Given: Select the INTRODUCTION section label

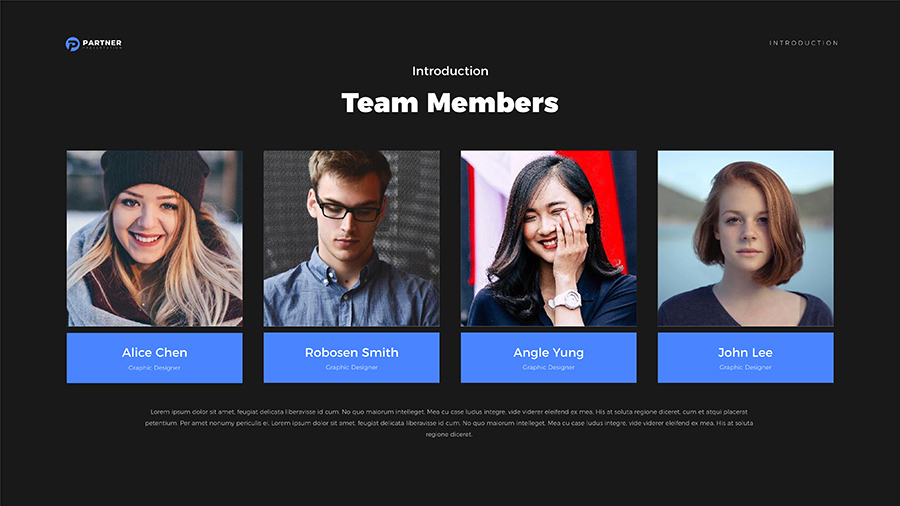Looking at the screenshot, I should [x=804, y=43].
